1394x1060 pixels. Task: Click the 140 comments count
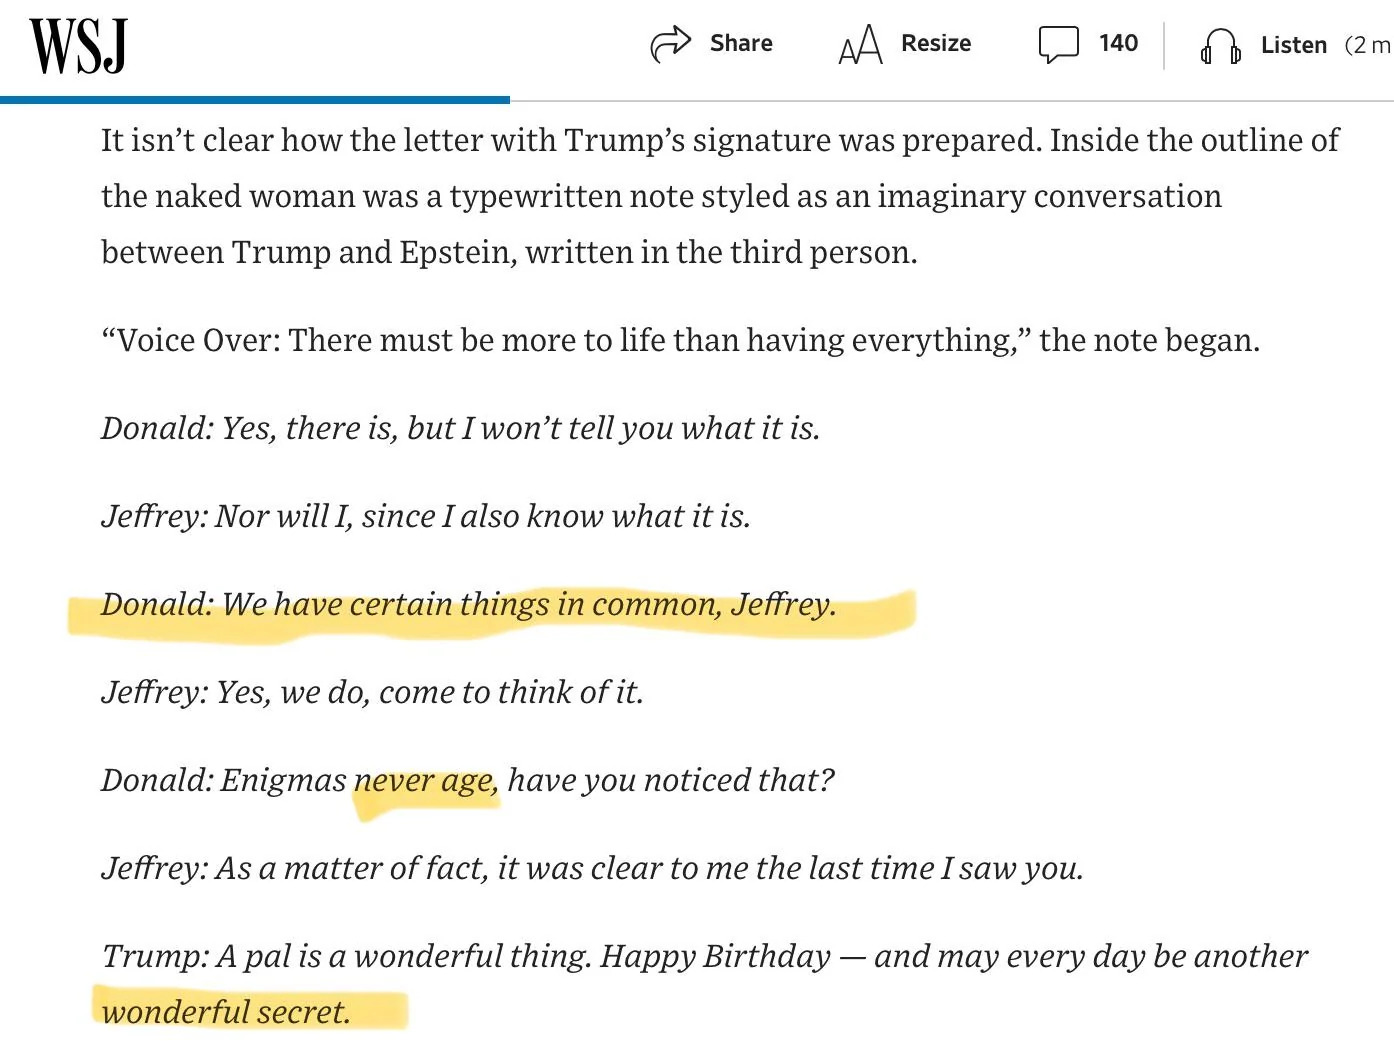click(1118, 43)
